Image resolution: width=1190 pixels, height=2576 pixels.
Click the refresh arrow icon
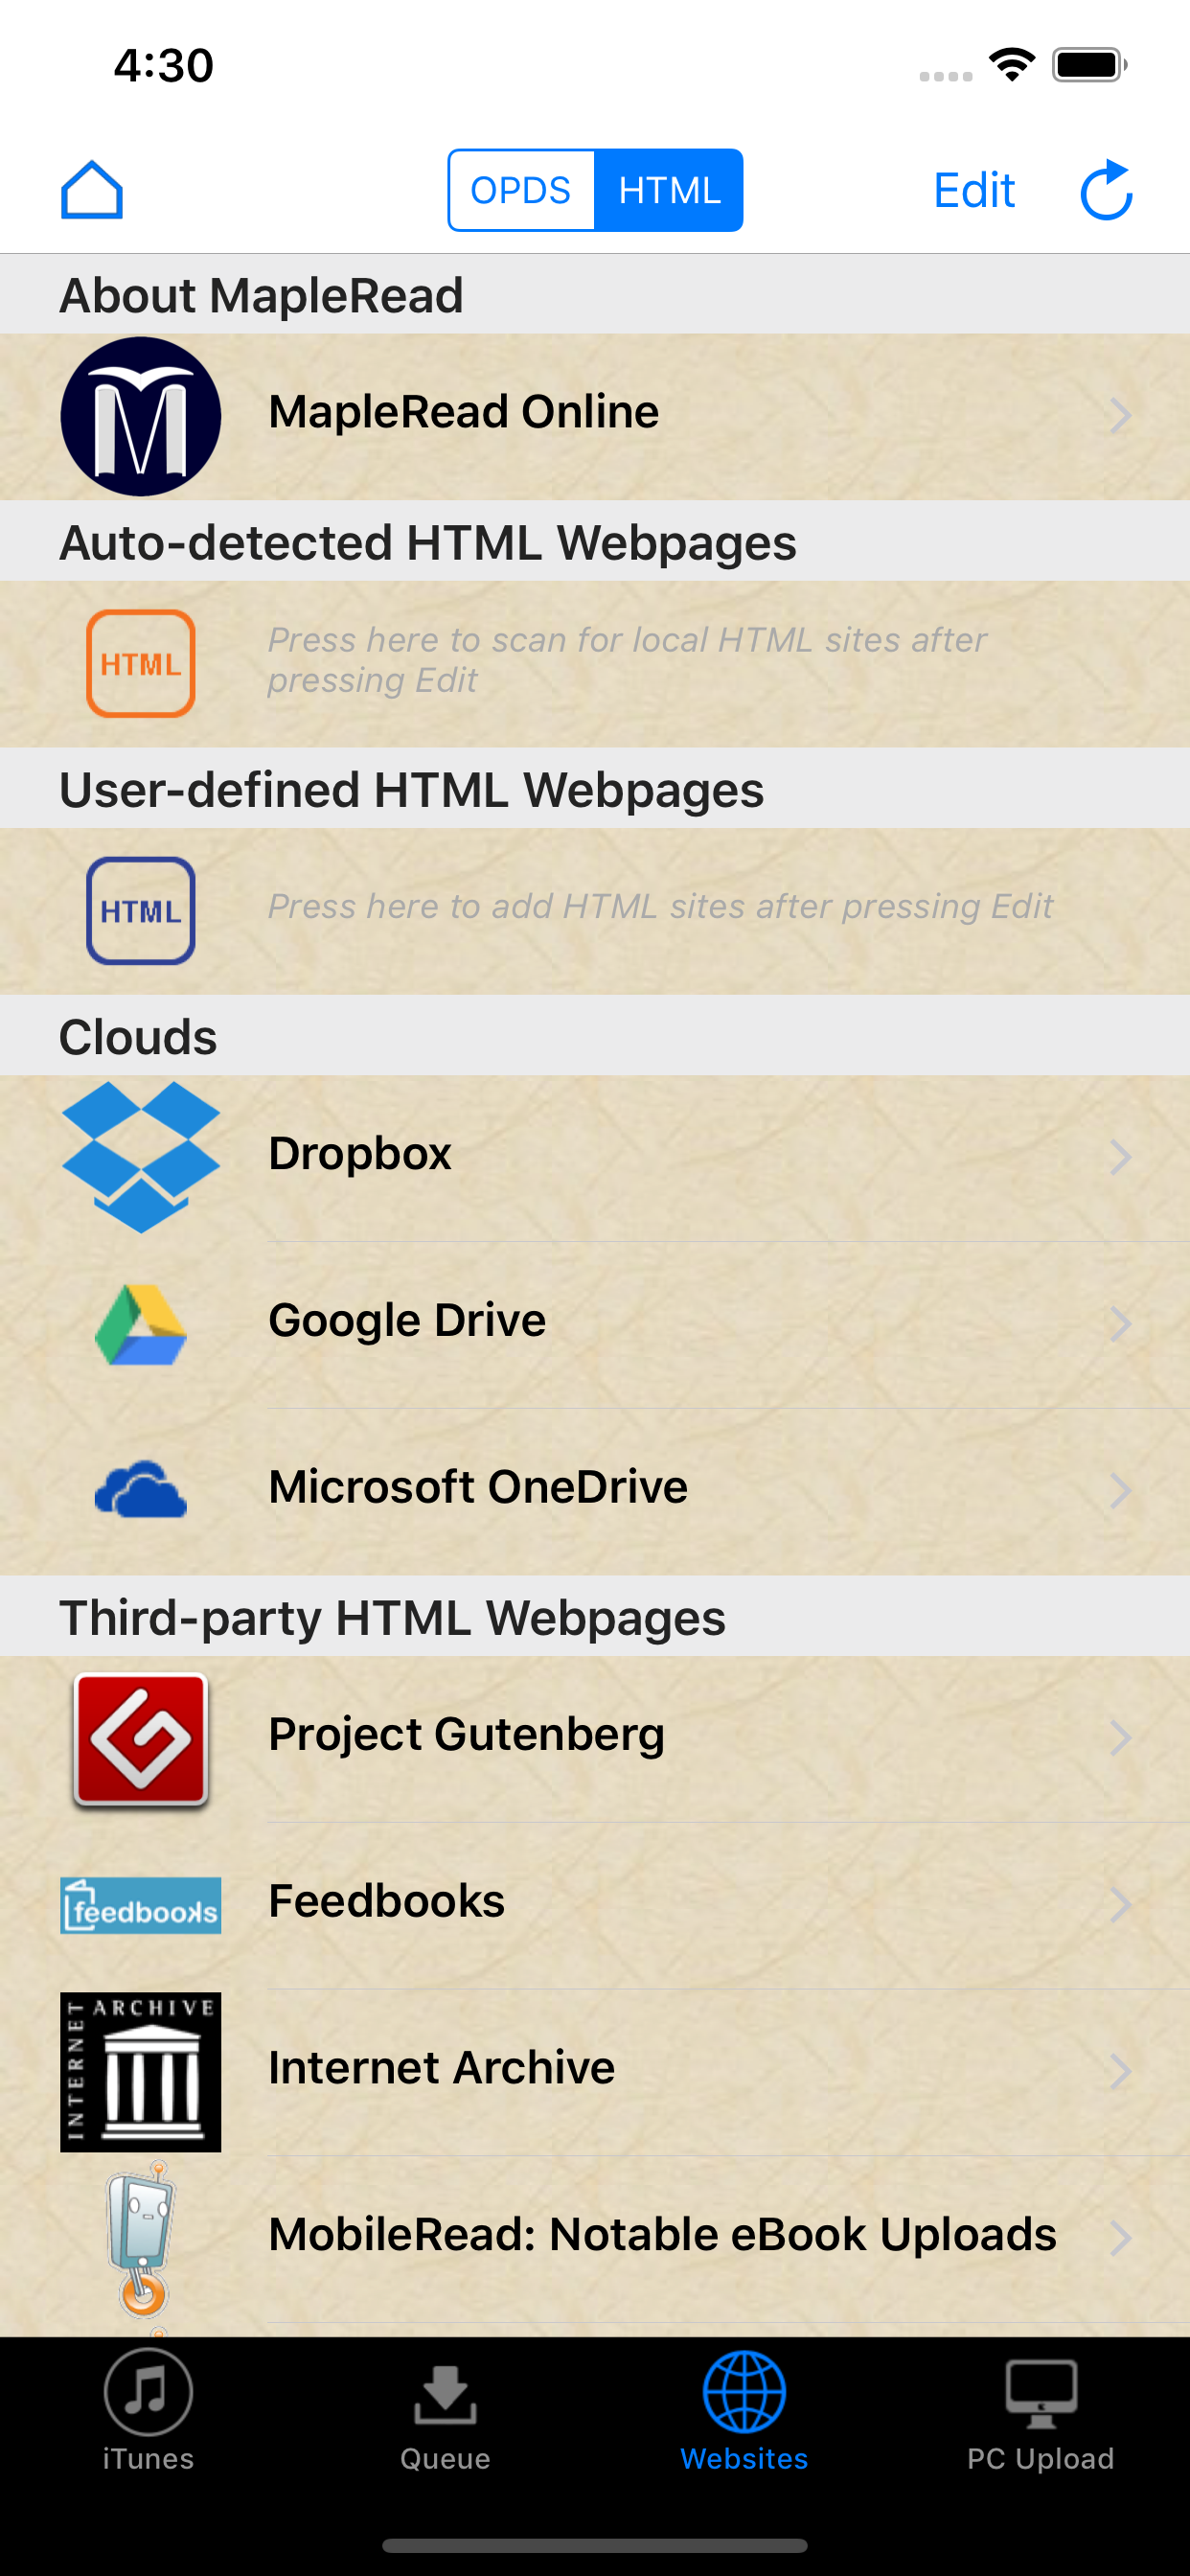[1106, 190]
